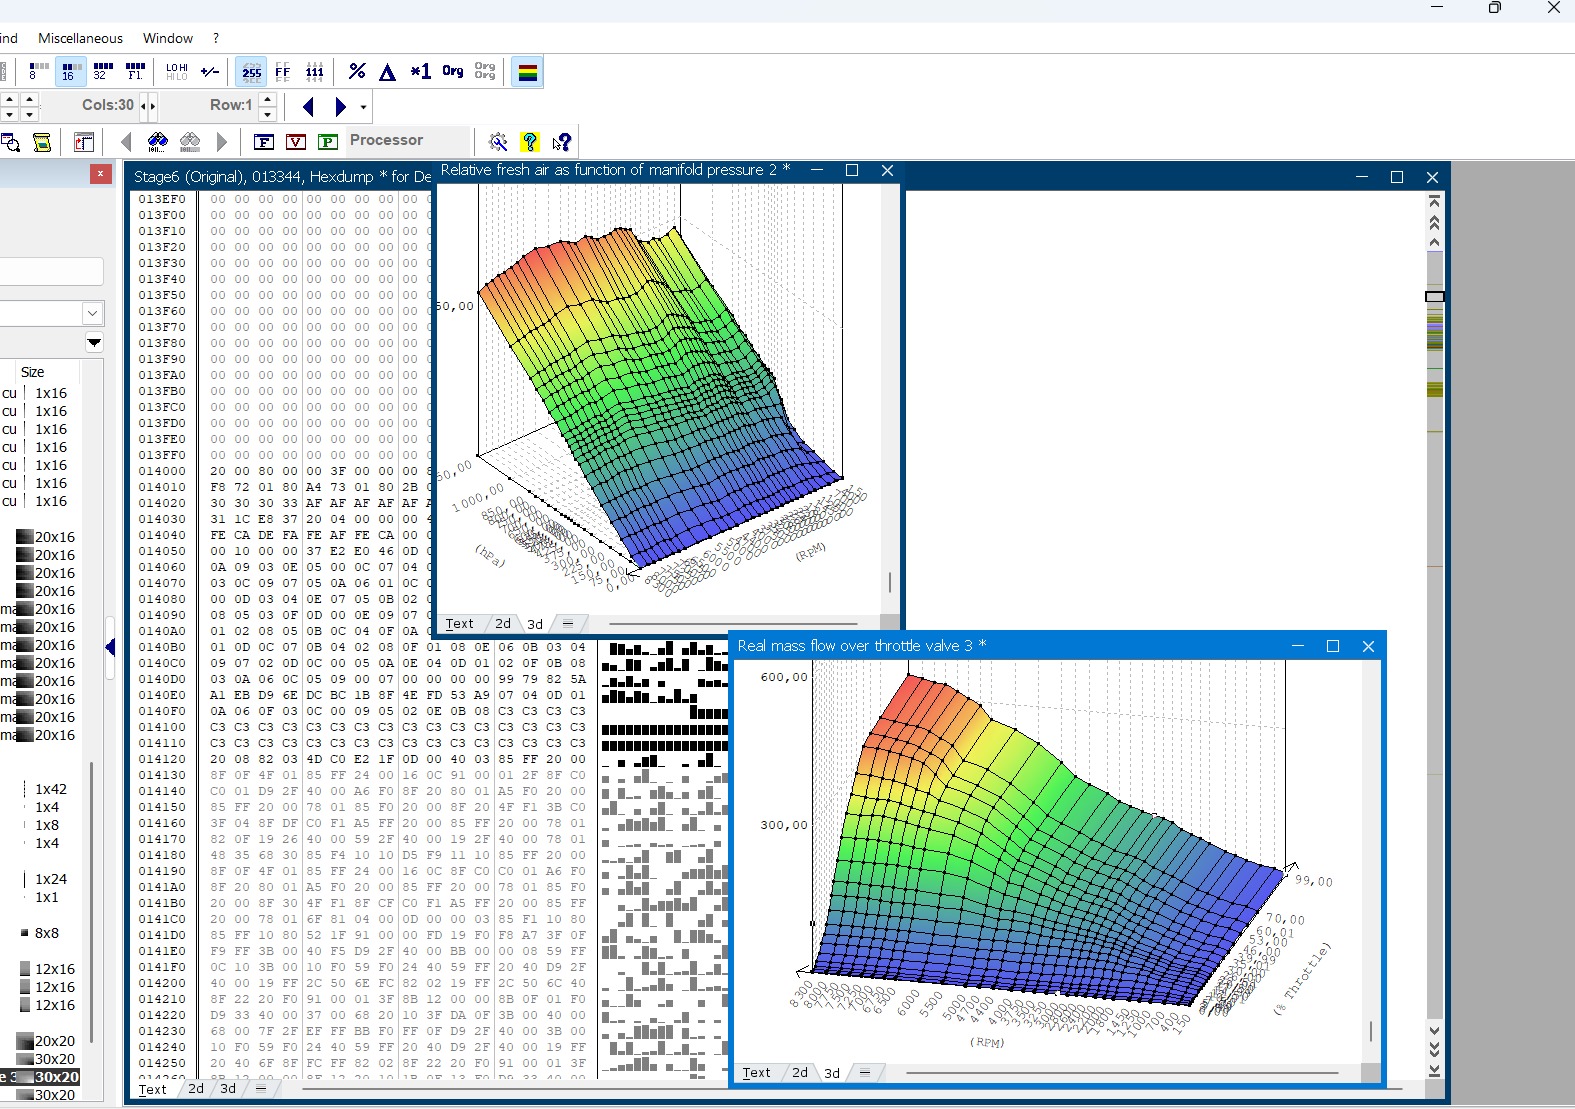
Task: Click the window search magnifier icon
Action: [11, 142]
